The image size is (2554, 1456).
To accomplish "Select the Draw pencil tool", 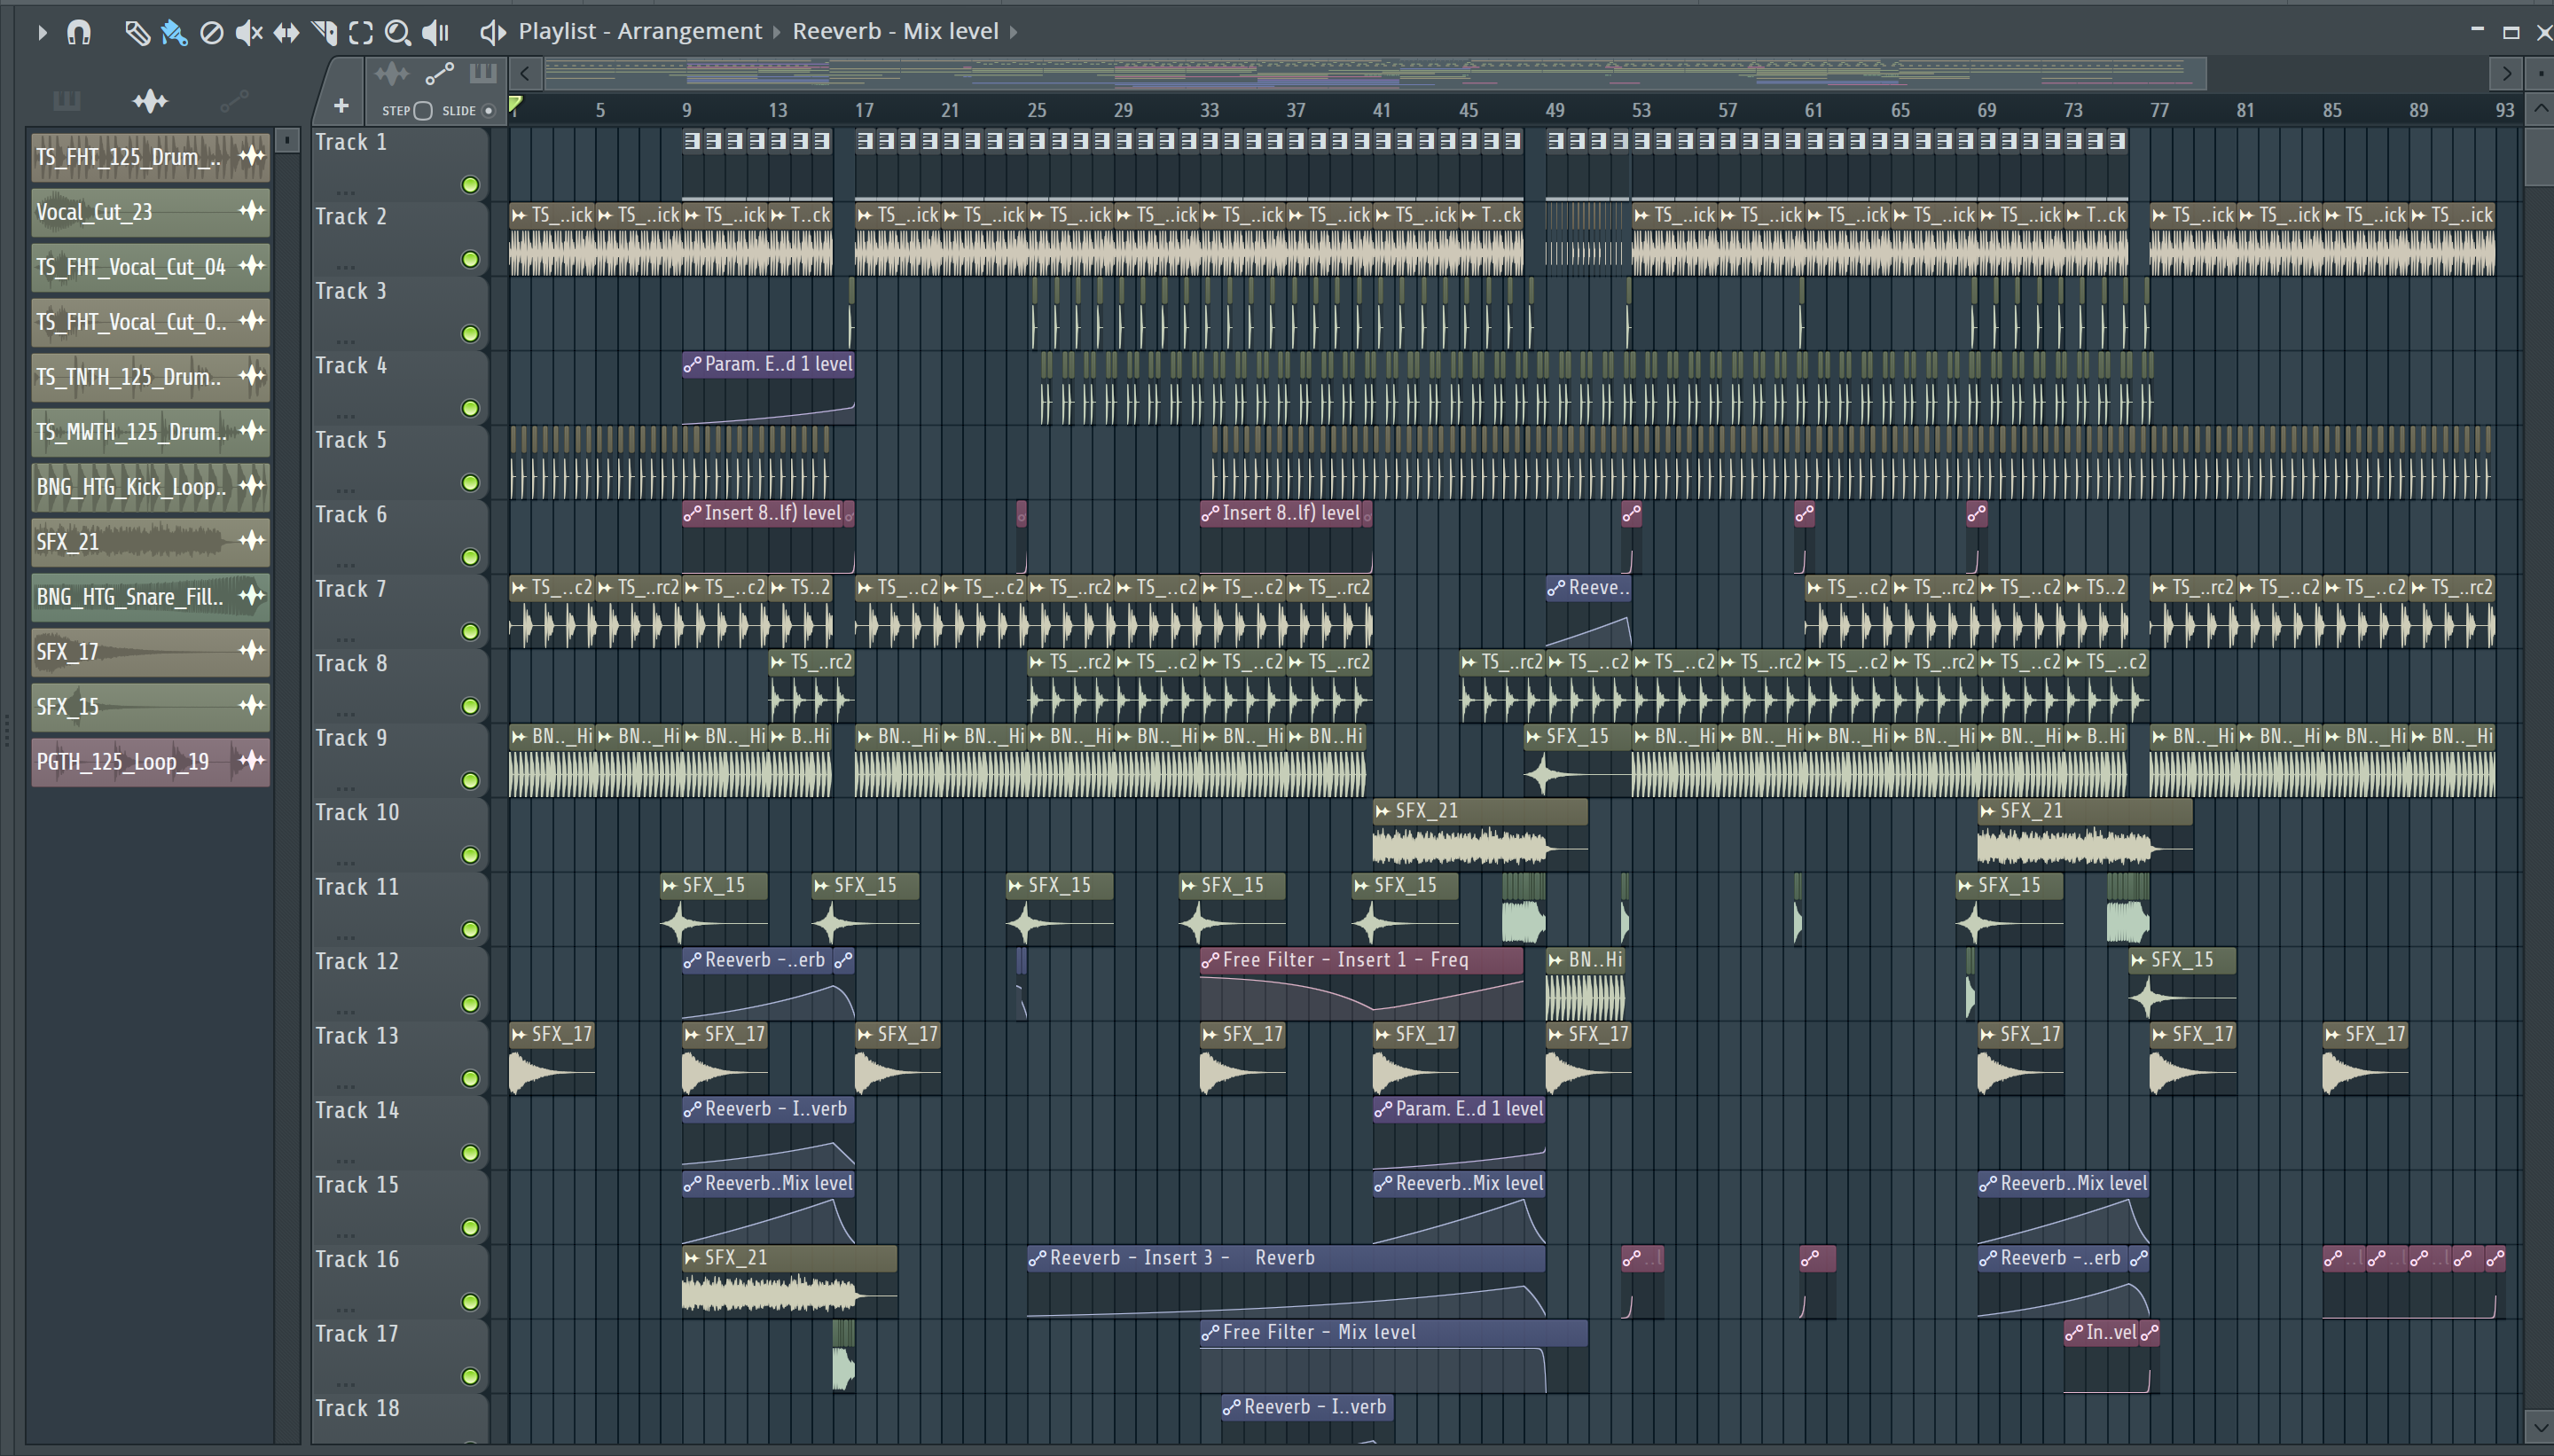I will 137,33.
